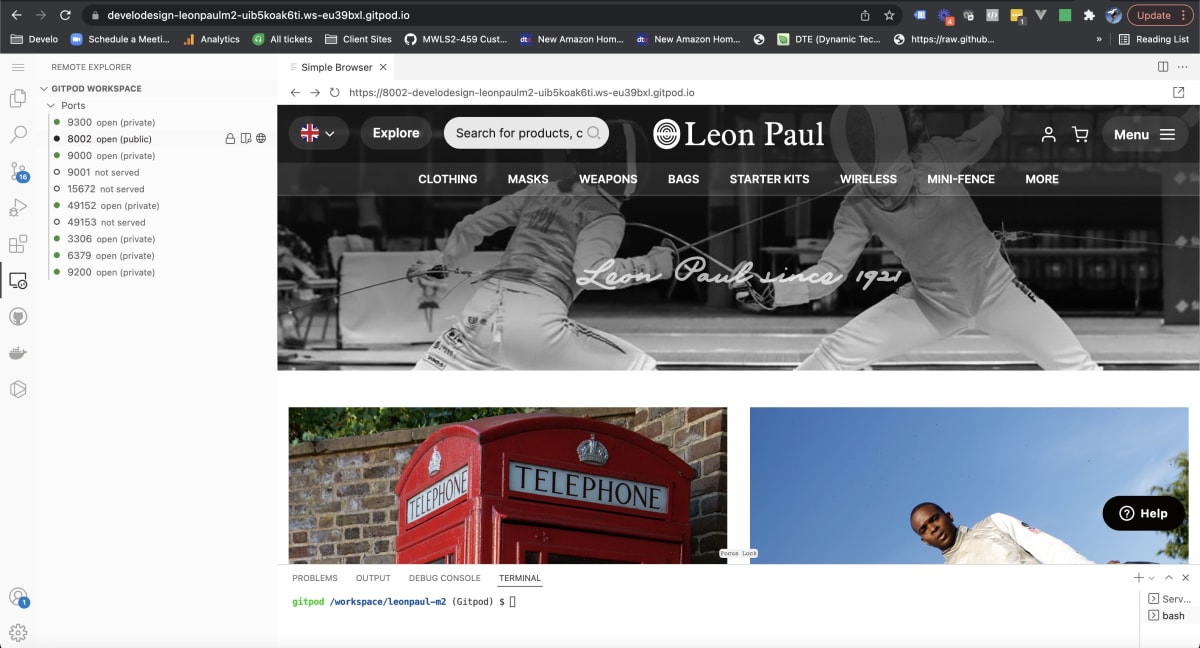Preview port 8002 in editor split icon
The width and height of the screenshot is (1200, 648).
click(244, 138)
